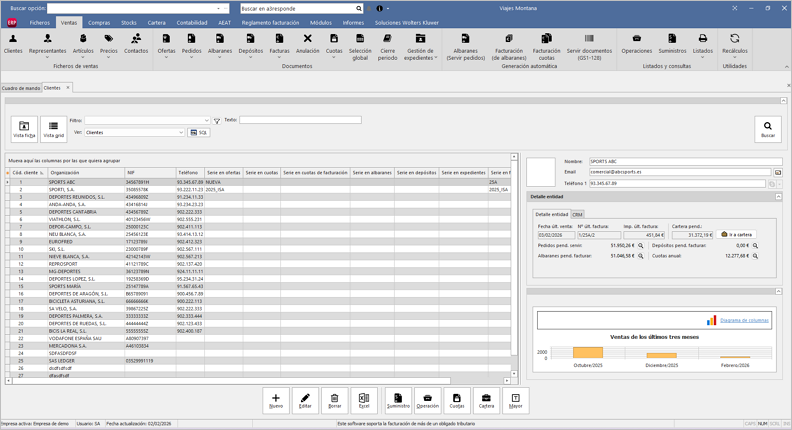Open the Listados icon

703,45
